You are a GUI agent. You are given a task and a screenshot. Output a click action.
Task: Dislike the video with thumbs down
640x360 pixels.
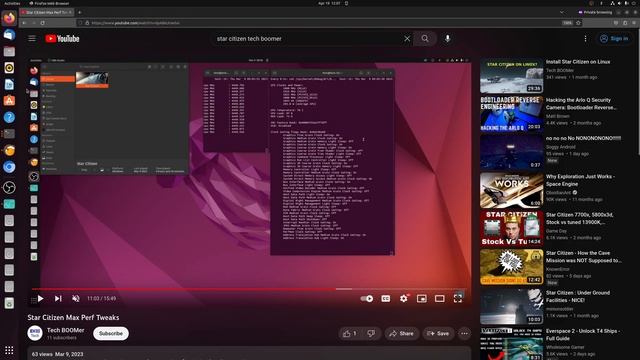coord(371,333)
